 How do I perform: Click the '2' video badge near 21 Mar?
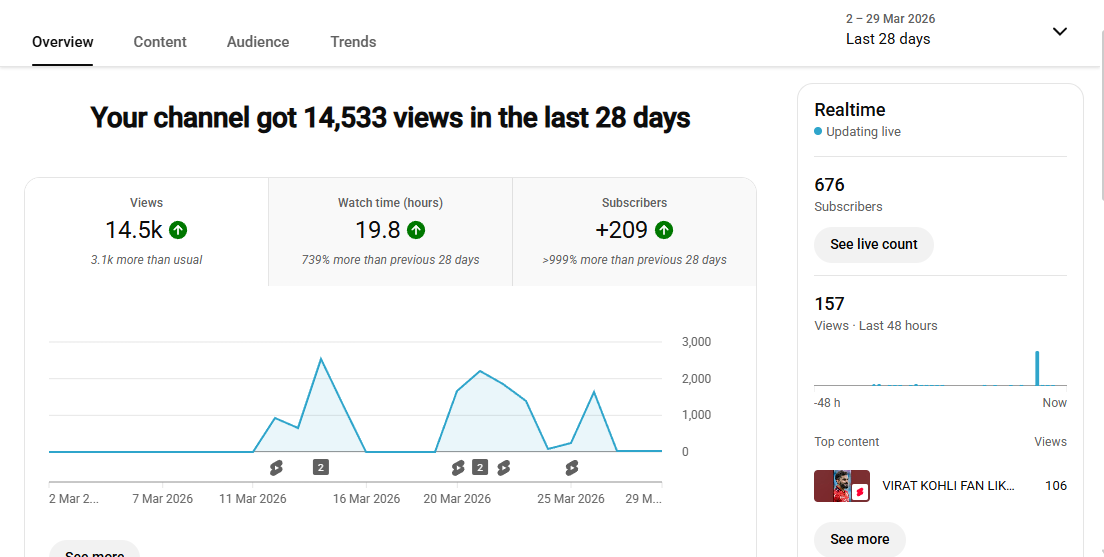(x=480, y=467)
